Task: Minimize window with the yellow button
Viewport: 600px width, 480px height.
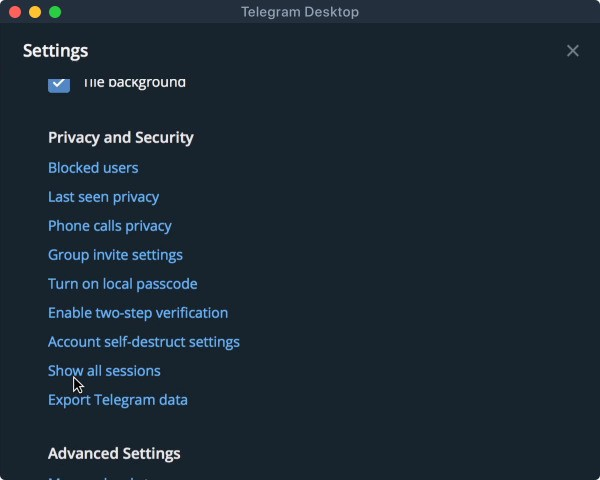Action: click(x=35, y=12)
